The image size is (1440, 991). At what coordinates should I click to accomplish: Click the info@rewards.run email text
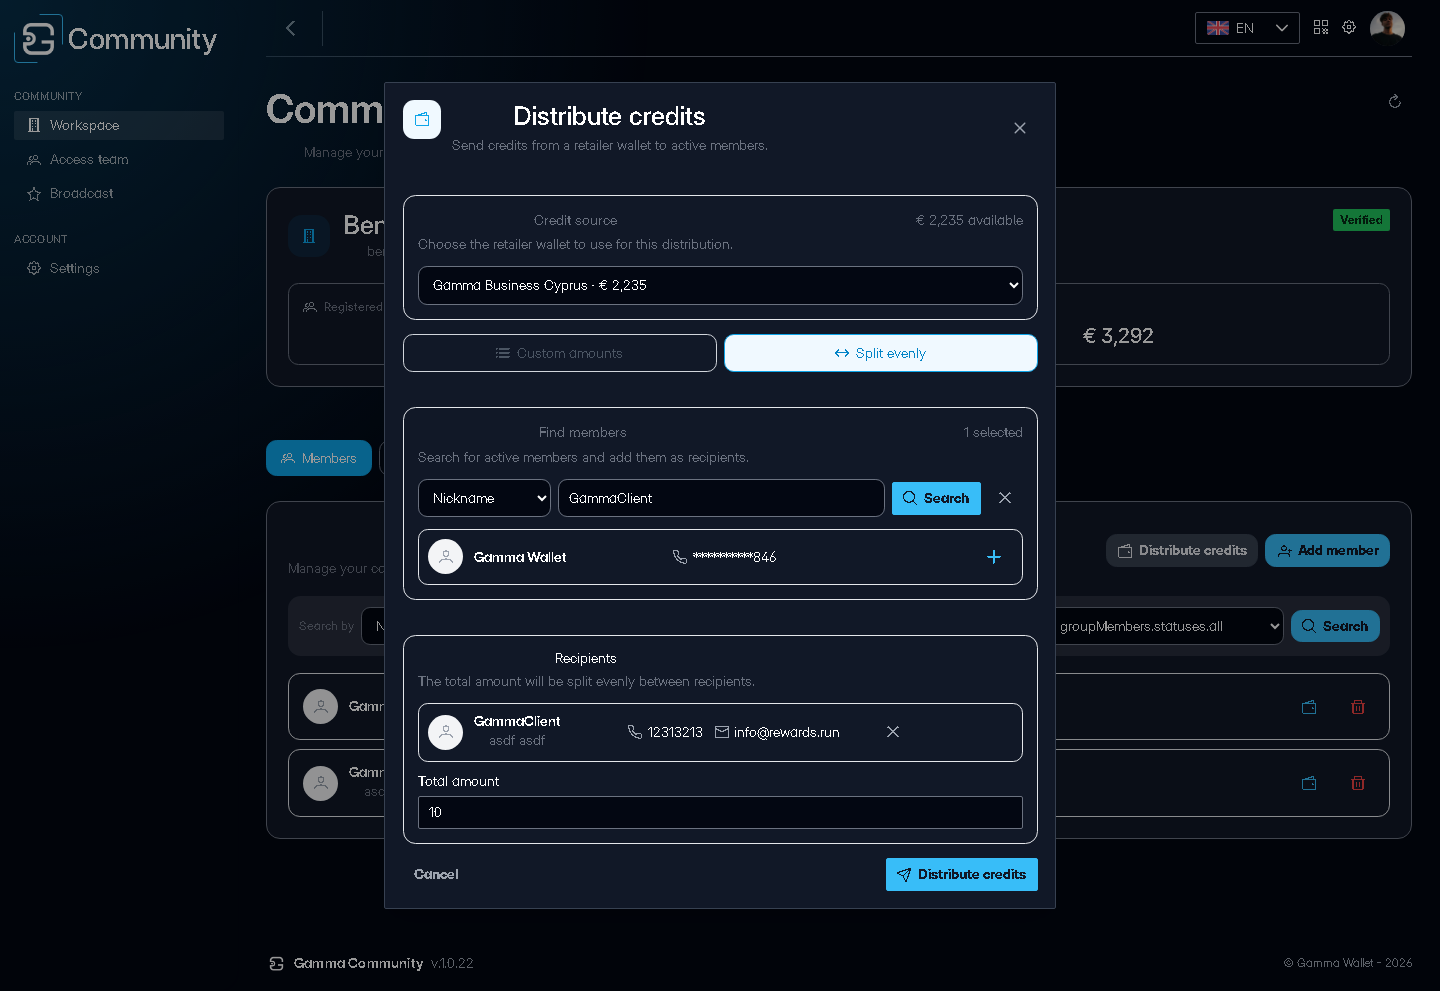[787, 732]
